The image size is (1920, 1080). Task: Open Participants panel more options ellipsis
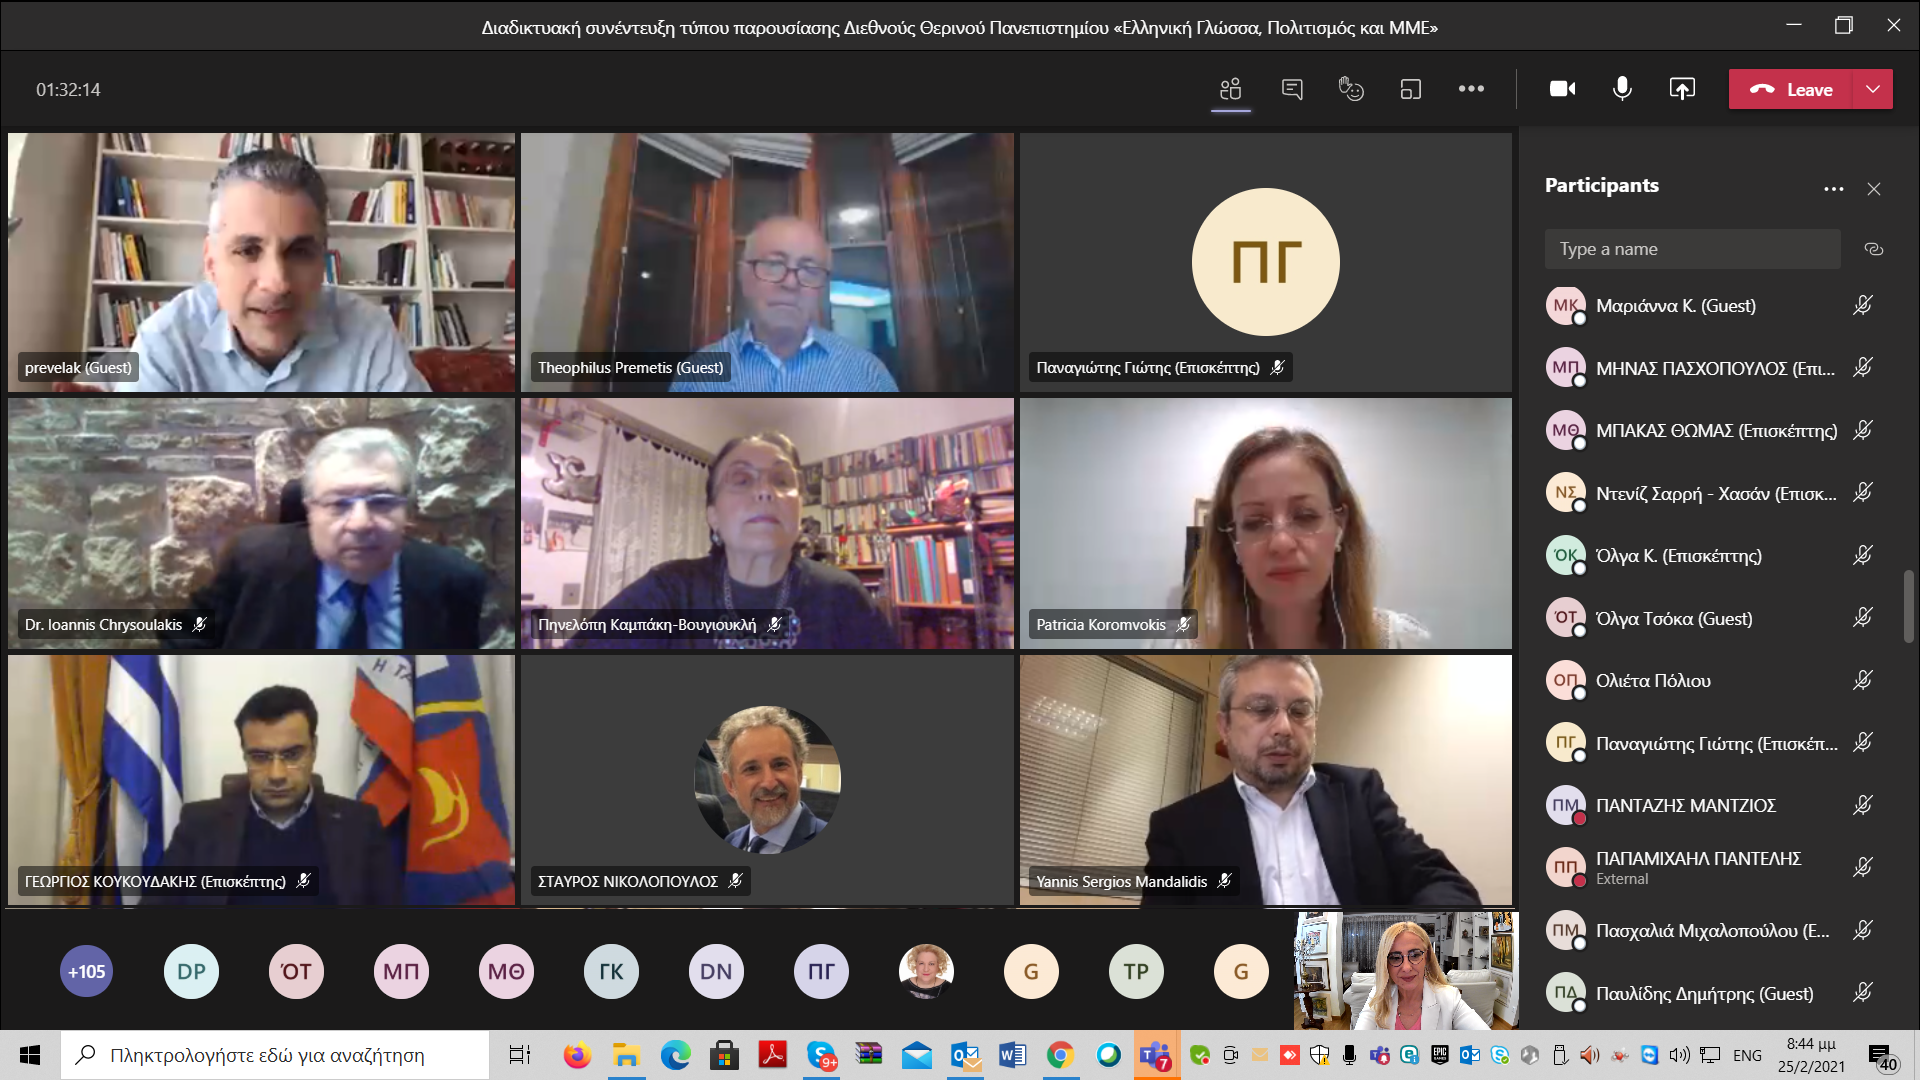(1833, 189)
